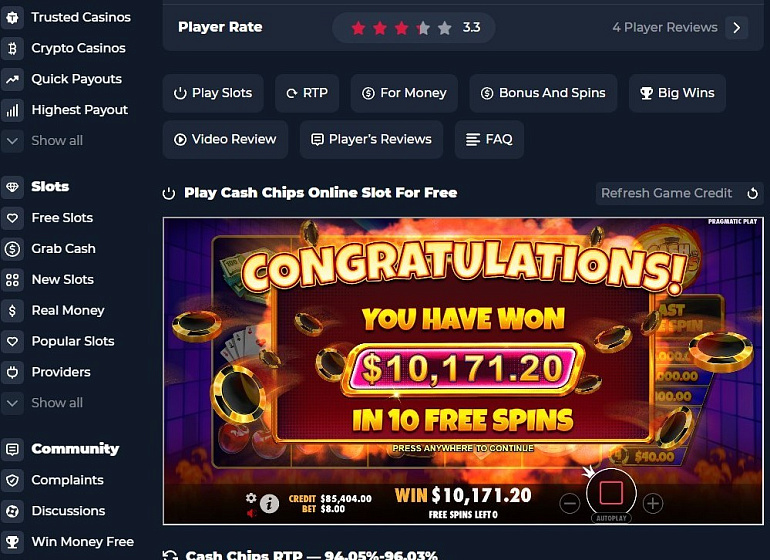Viewport: 770px width, 560px height.
Task: Toggle the red sound speaker icon
Action: tap(251, 513)
